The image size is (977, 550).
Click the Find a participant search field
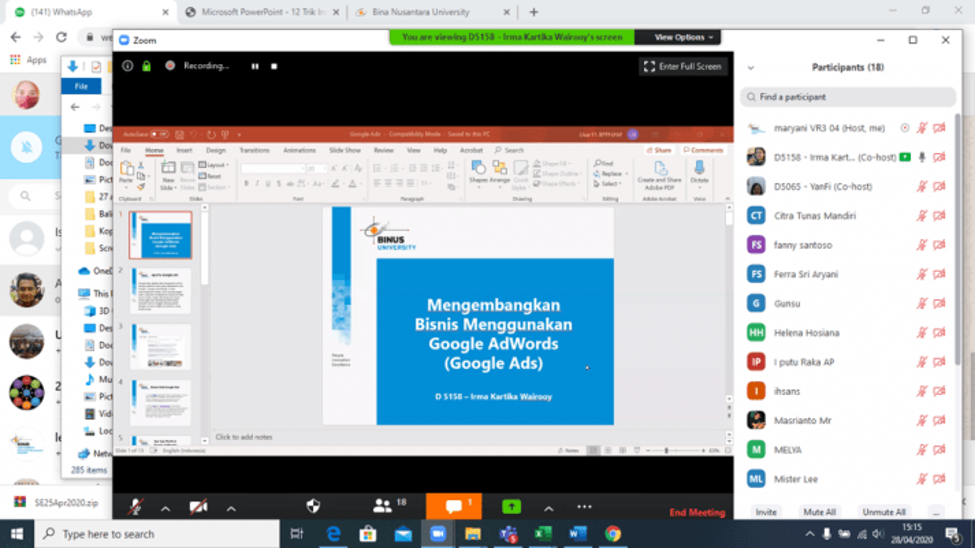(847, 97)
